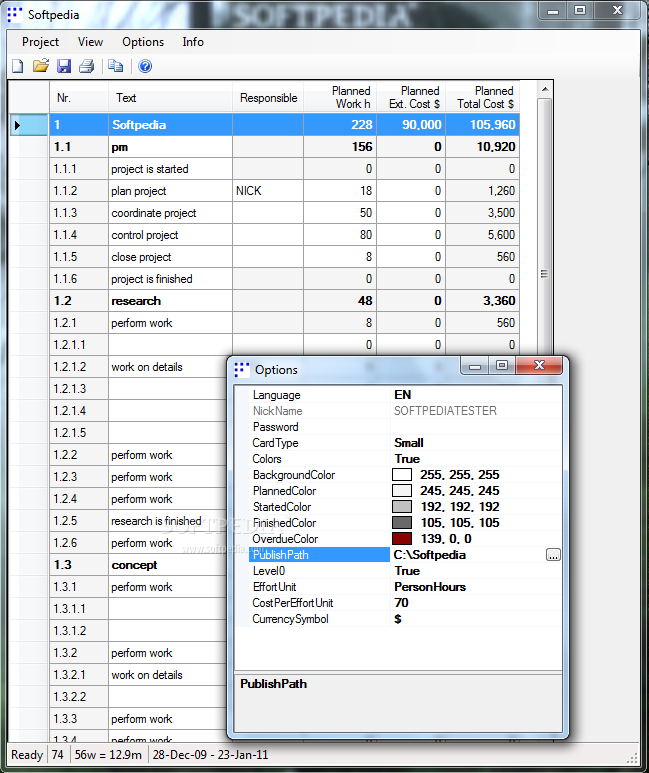The width and height of the screenshot is (649, 773).
Task: Click the 'close project' cell
Action: (170, 257)
